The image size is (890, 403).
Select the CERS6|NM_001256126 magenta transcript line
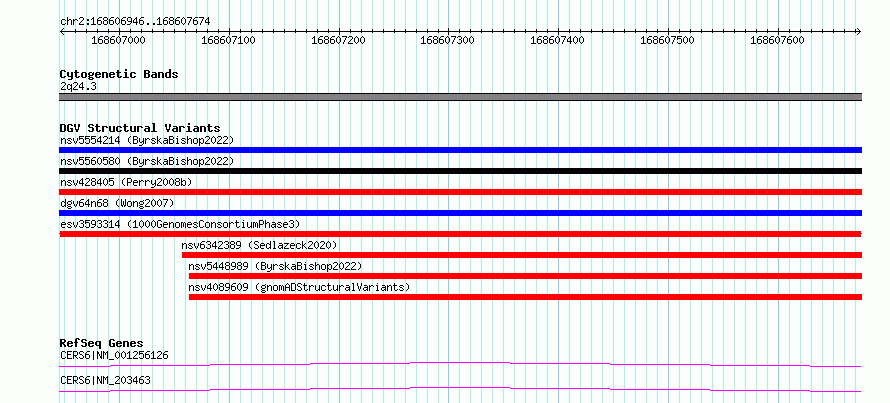(x=460, y=364)
